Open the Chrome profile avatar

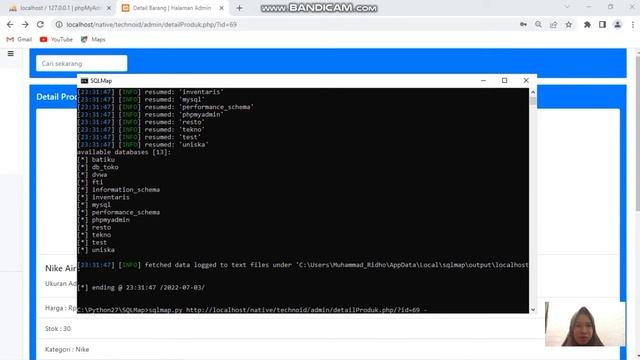(x=618, y=24)
